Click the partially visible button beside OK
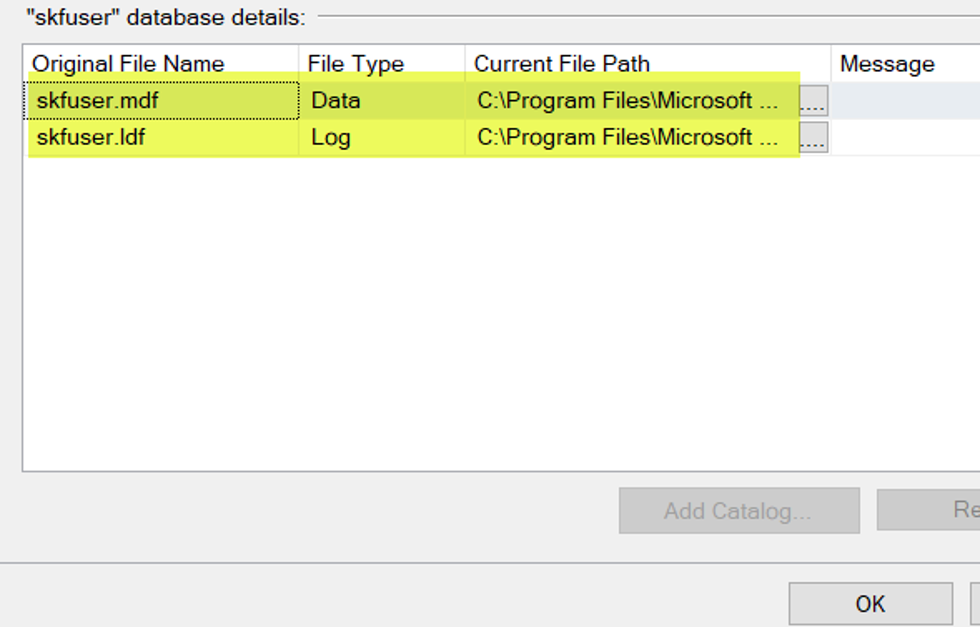This screenshot has height=627, width=980. click(975, 604)
